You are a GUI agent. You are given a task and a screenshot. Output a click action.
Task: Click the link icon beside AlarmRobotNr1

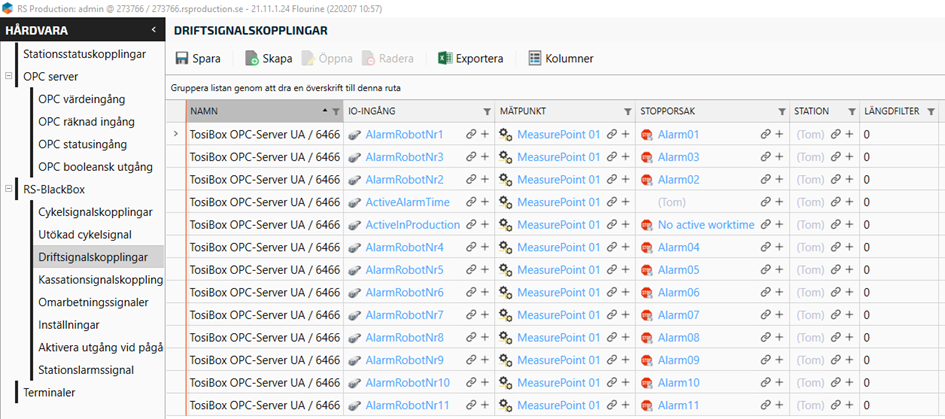pyautogui.click(x=469, y=134)
